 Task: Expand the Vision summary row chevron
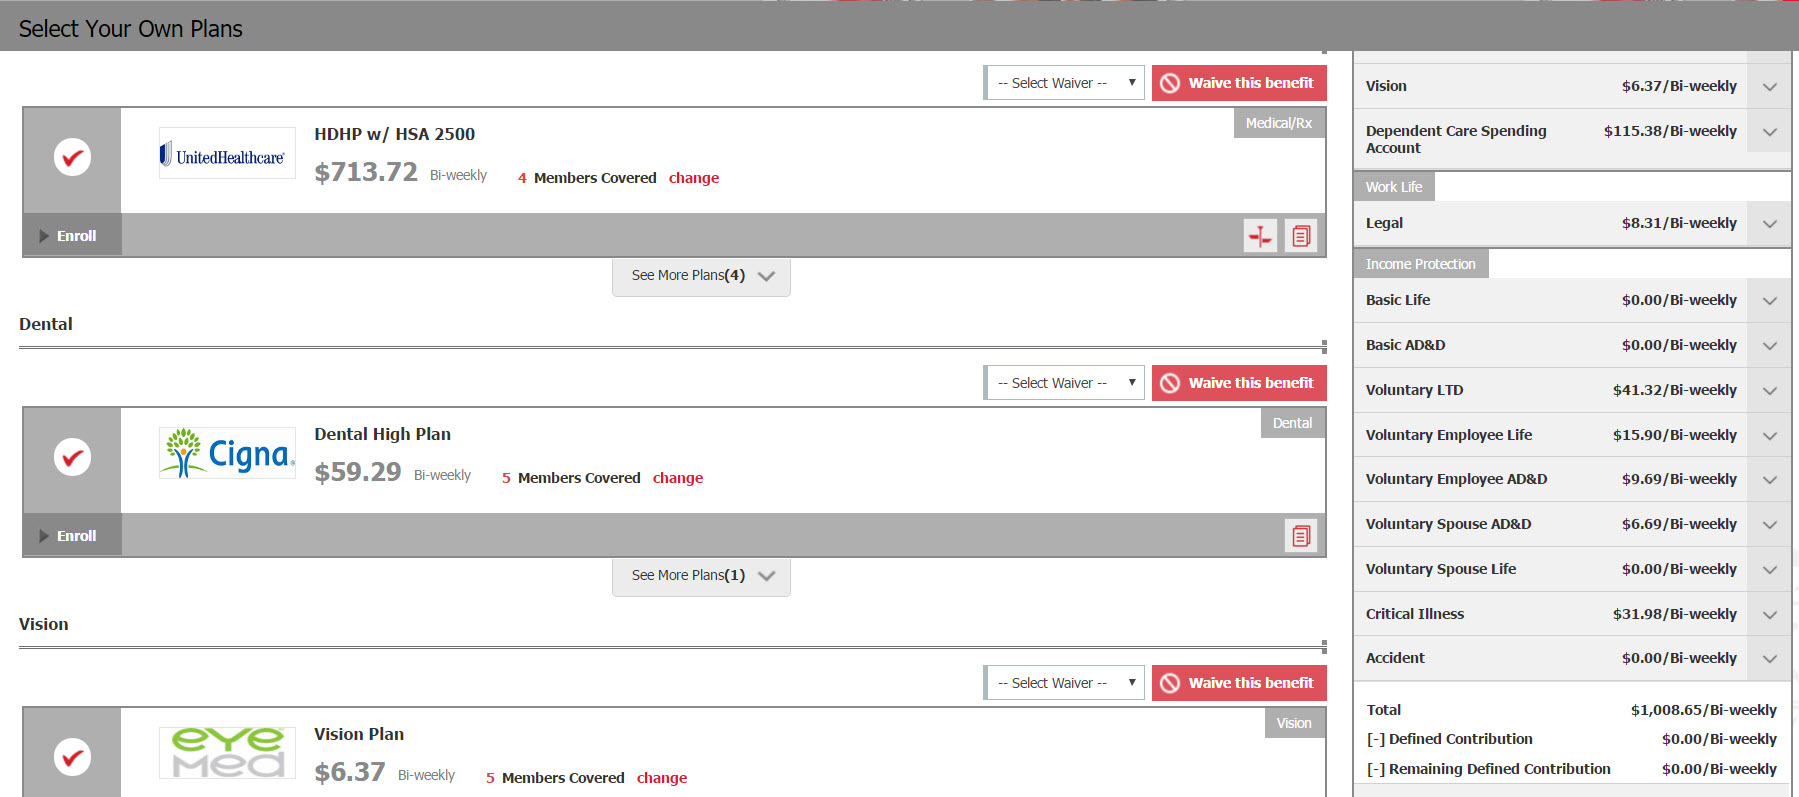pyautogui.click(x=1769, y=87)
